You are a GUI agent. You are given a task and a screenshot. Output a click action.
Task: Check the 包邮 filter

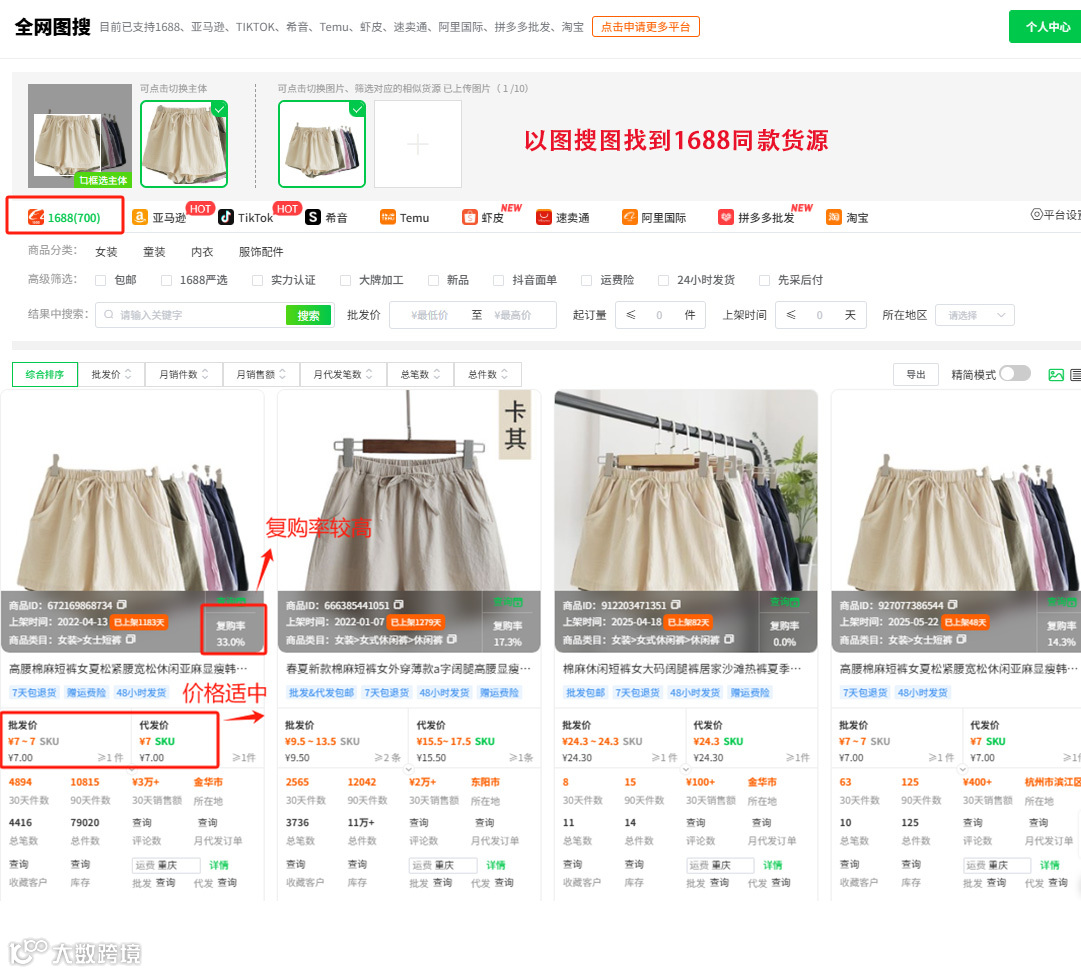coord(101,280)
